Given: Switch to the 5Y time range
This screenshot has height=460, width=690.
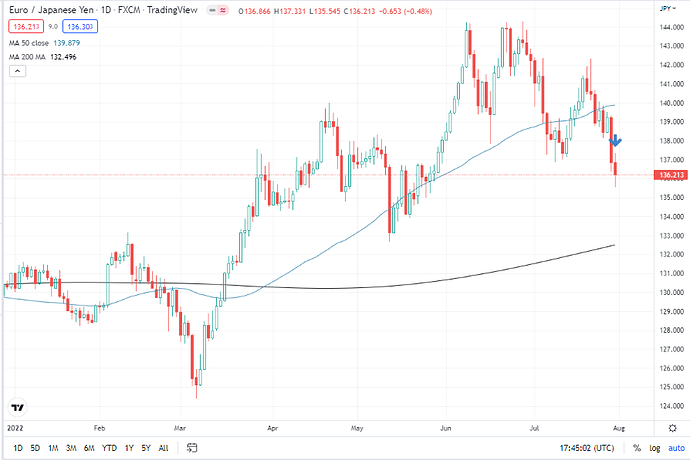Looking at the screenshot, I should click(146, 448).
